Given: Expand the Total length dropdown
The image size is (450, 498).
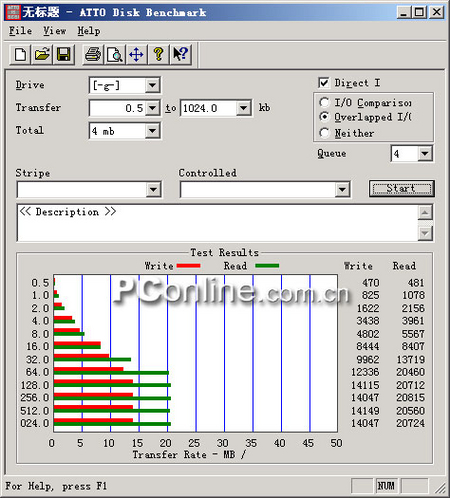Looking at the screenshot, I should coord(152,131).
